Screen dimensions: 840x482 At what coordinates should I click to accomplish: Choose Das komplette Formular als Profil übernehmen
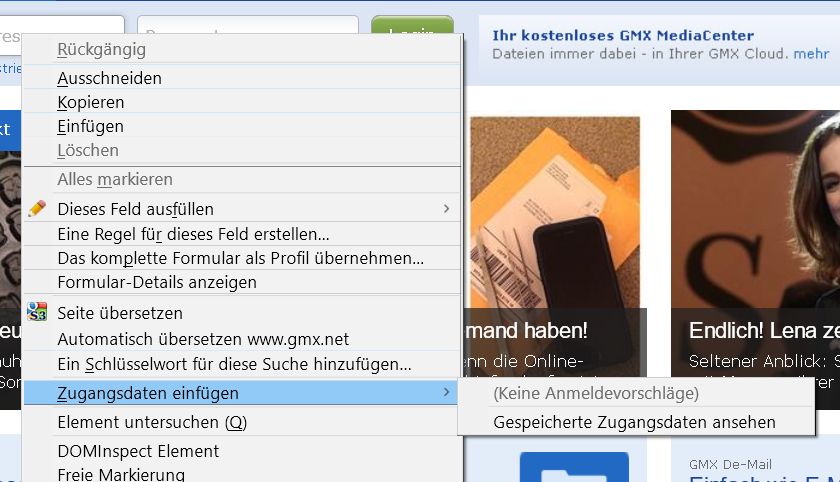tap(242, 258)
